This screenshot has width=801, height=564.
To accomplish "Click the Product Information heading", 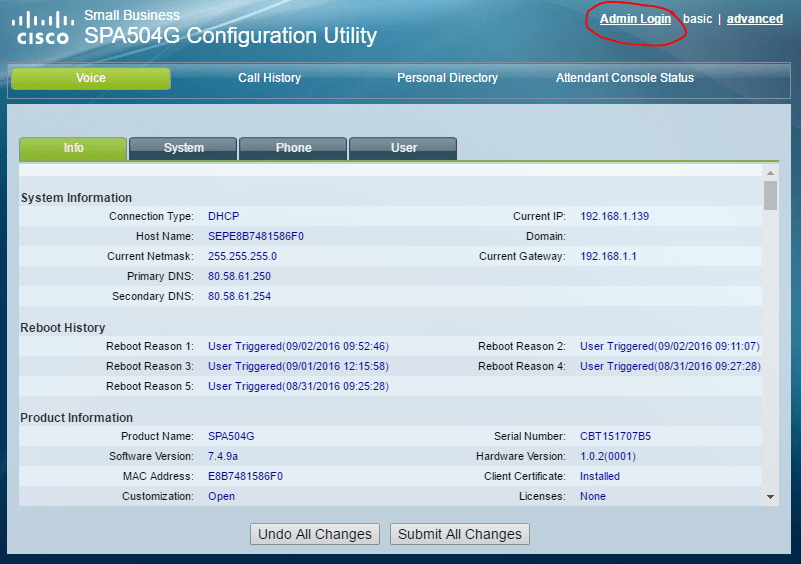I will (x=77, y=417).
